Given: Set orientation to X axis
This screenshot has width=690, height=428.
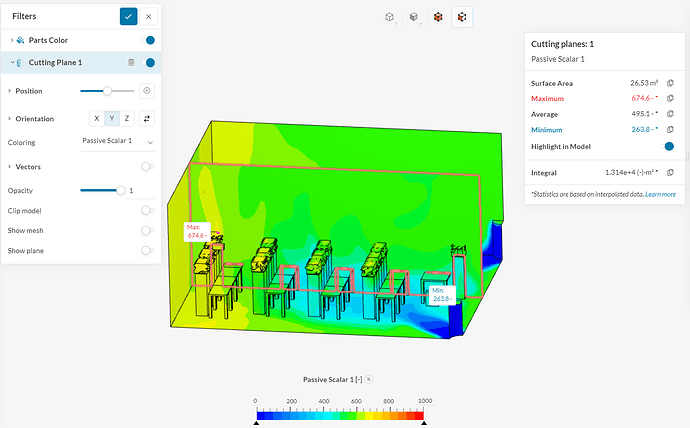Looking at the screenshot, I should 97,118.
